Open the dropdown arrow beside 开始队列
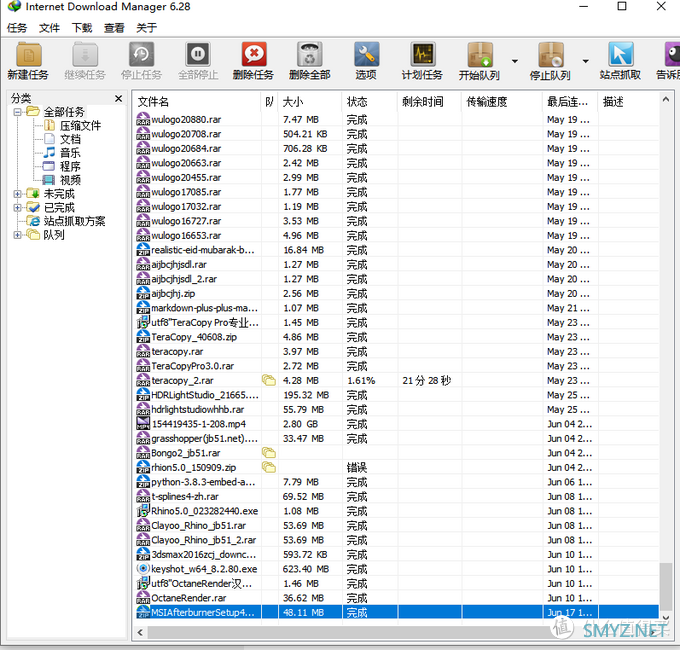 [x=515, y=61]
